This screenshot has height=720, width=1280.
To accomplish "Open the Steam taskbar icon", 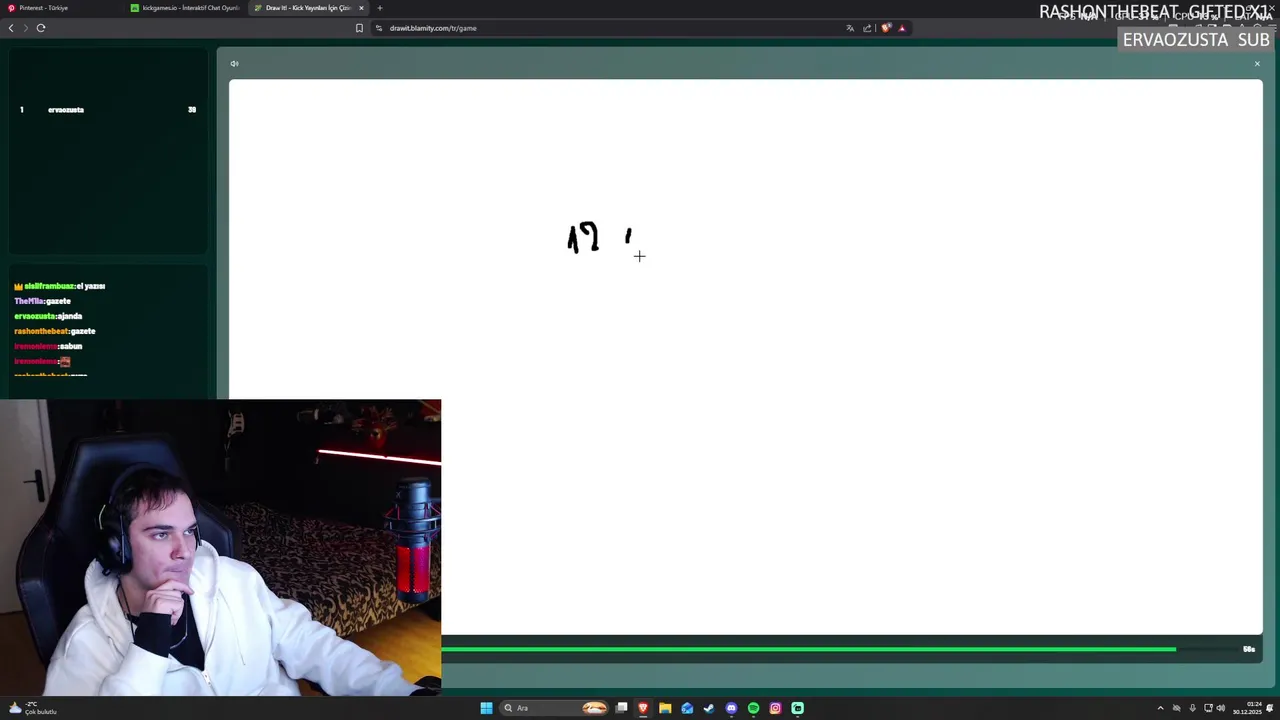I will [709, 708].
